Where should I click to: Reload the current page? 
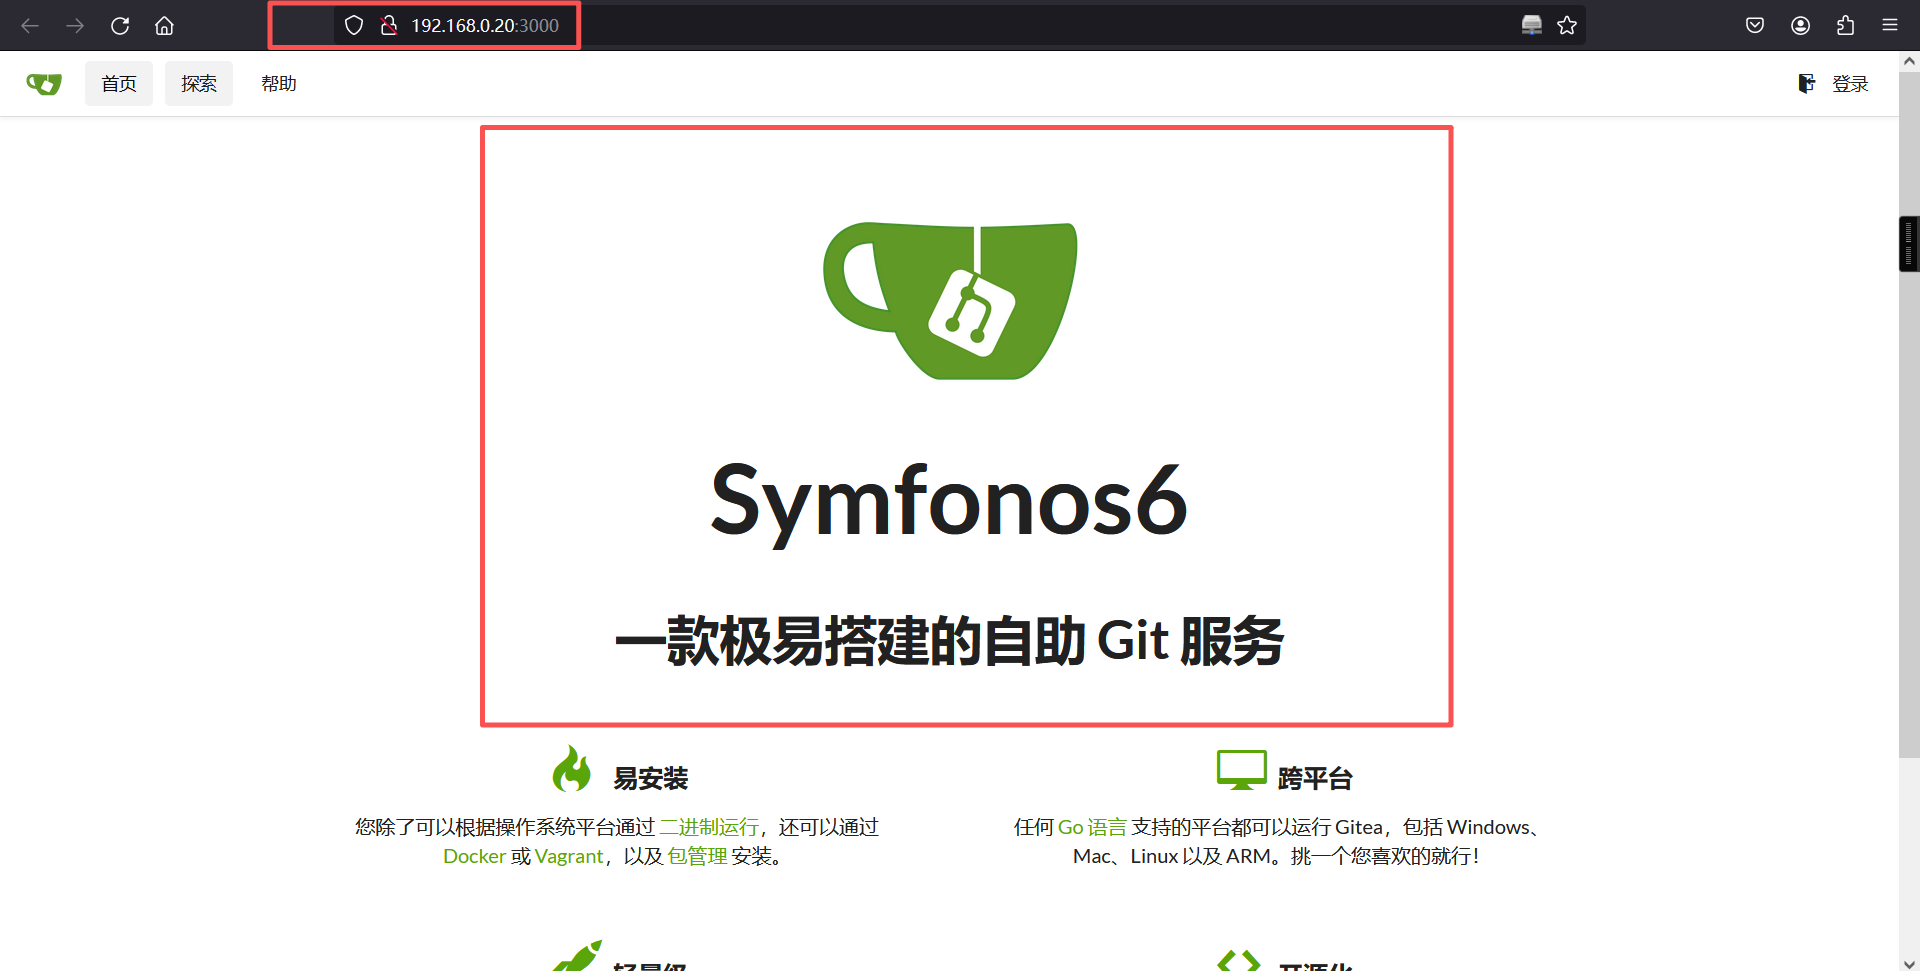(120, 26)
